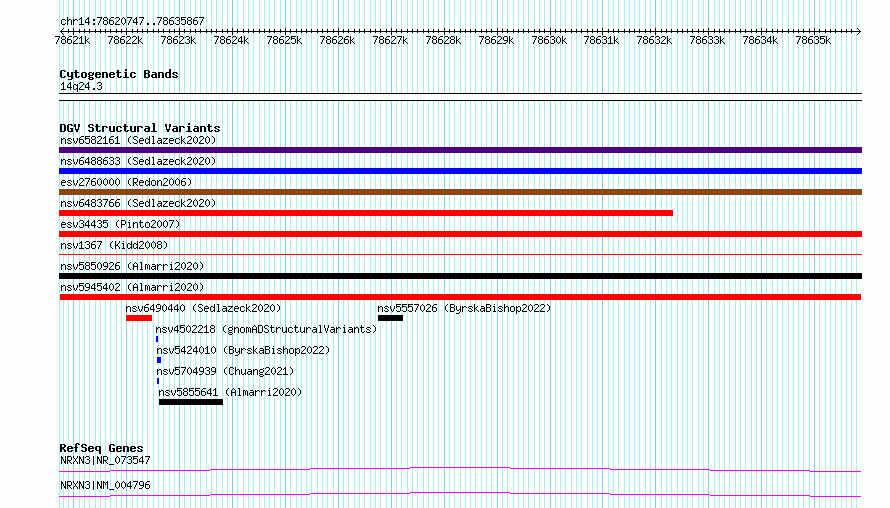Click the nsv6582161 (Sedlazeck2020) variant label
This screenshot has height=508, width=890.
tap(138, 140)
